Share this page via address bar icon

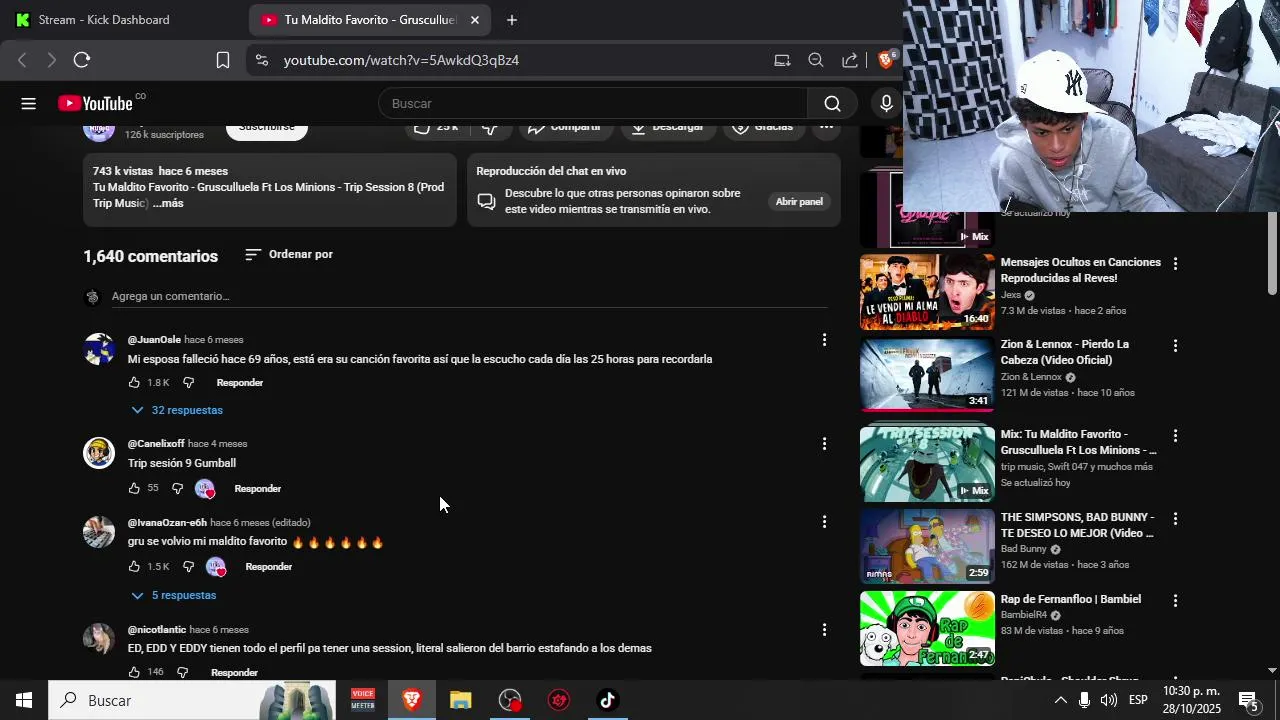coord(850,60)
